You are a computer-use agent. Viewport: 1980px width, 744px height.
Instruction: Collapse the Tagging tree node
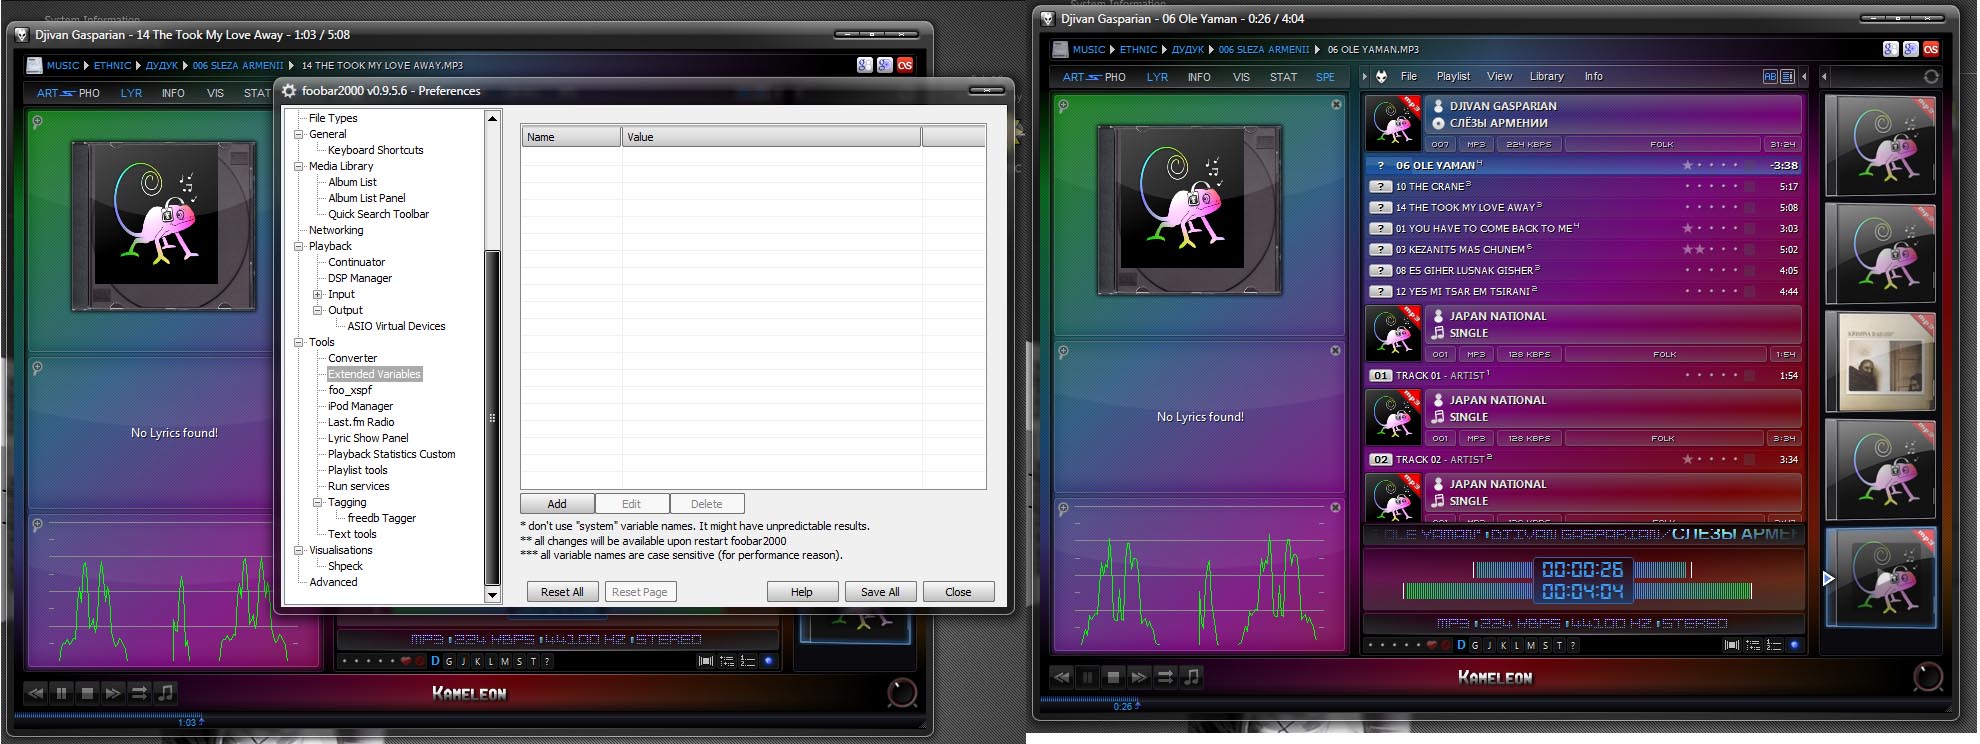pos(317,502)
